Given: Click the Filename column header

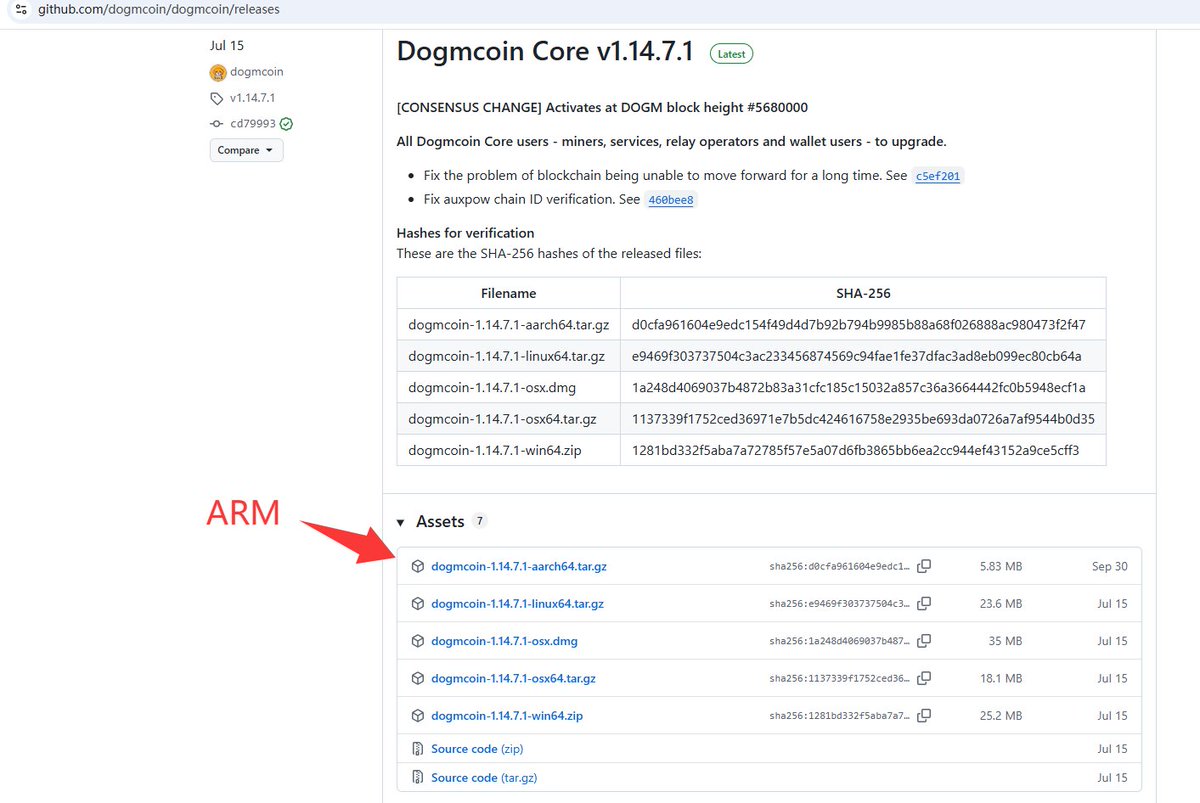Looking at the screenshot, I should 508,293.
